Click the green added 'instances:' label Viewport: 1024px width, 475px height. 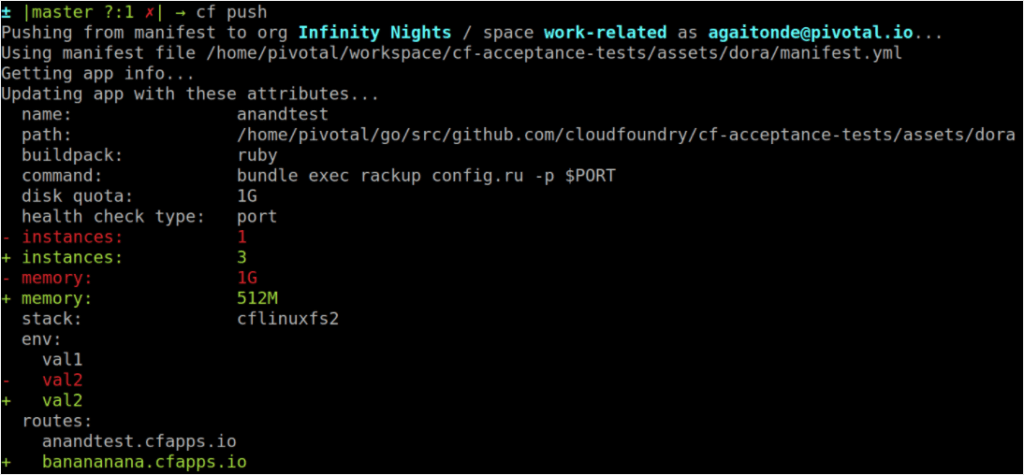pyautogui.click(x=72, y=257)
